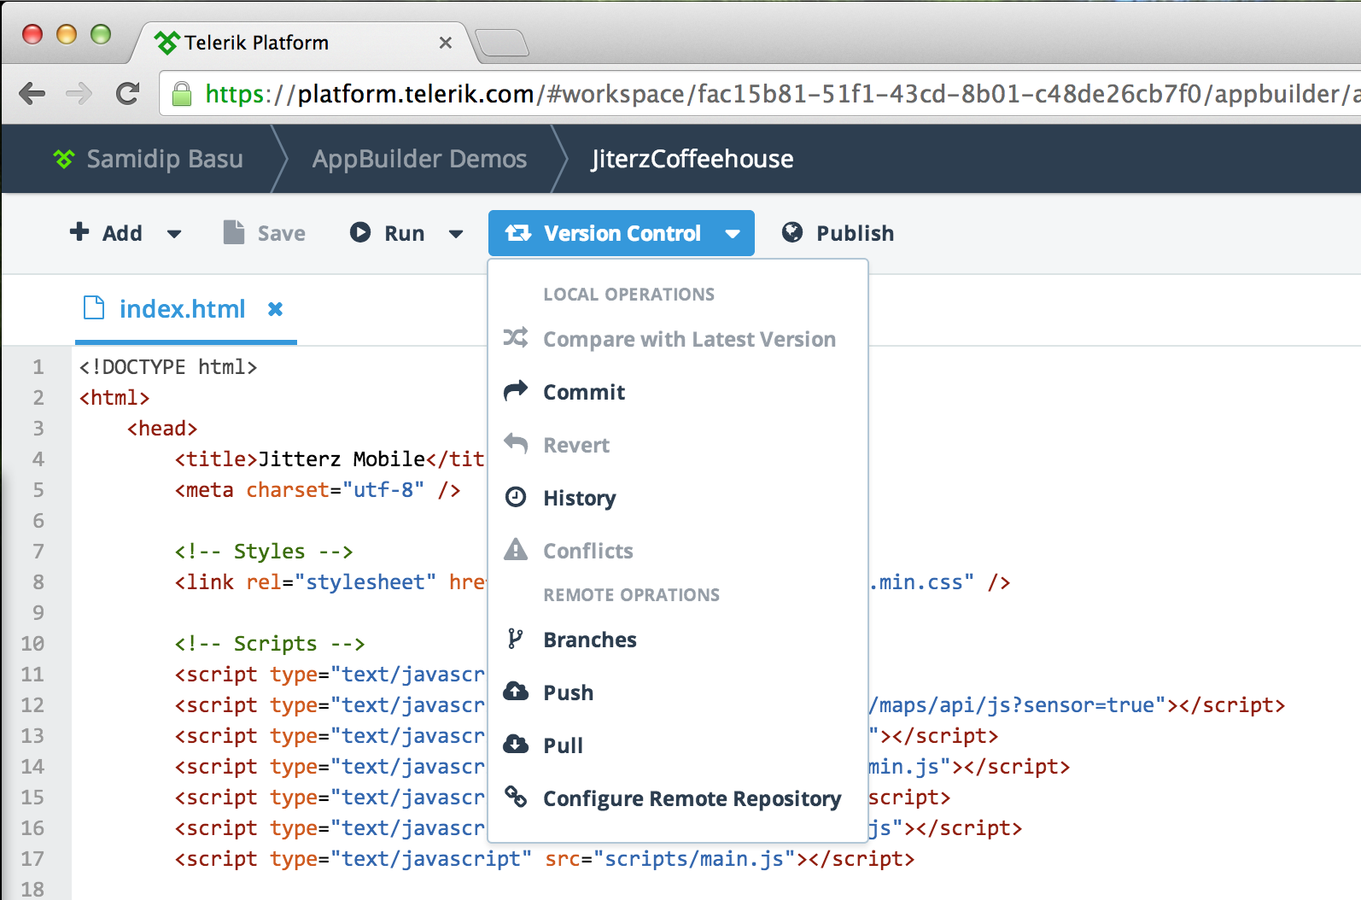Click the Add plus icon
This screenshot has height=900, width=1361.
pyautogui.click(x=79, y=232)
